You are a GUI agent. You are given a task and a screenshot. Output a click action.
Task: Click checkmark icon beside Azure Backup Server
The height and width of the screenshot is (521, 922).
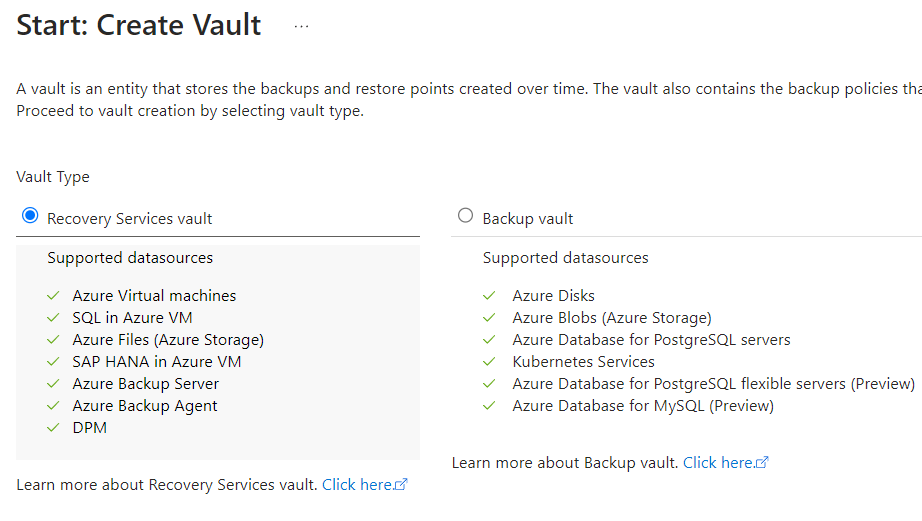[x=53, y=384]
